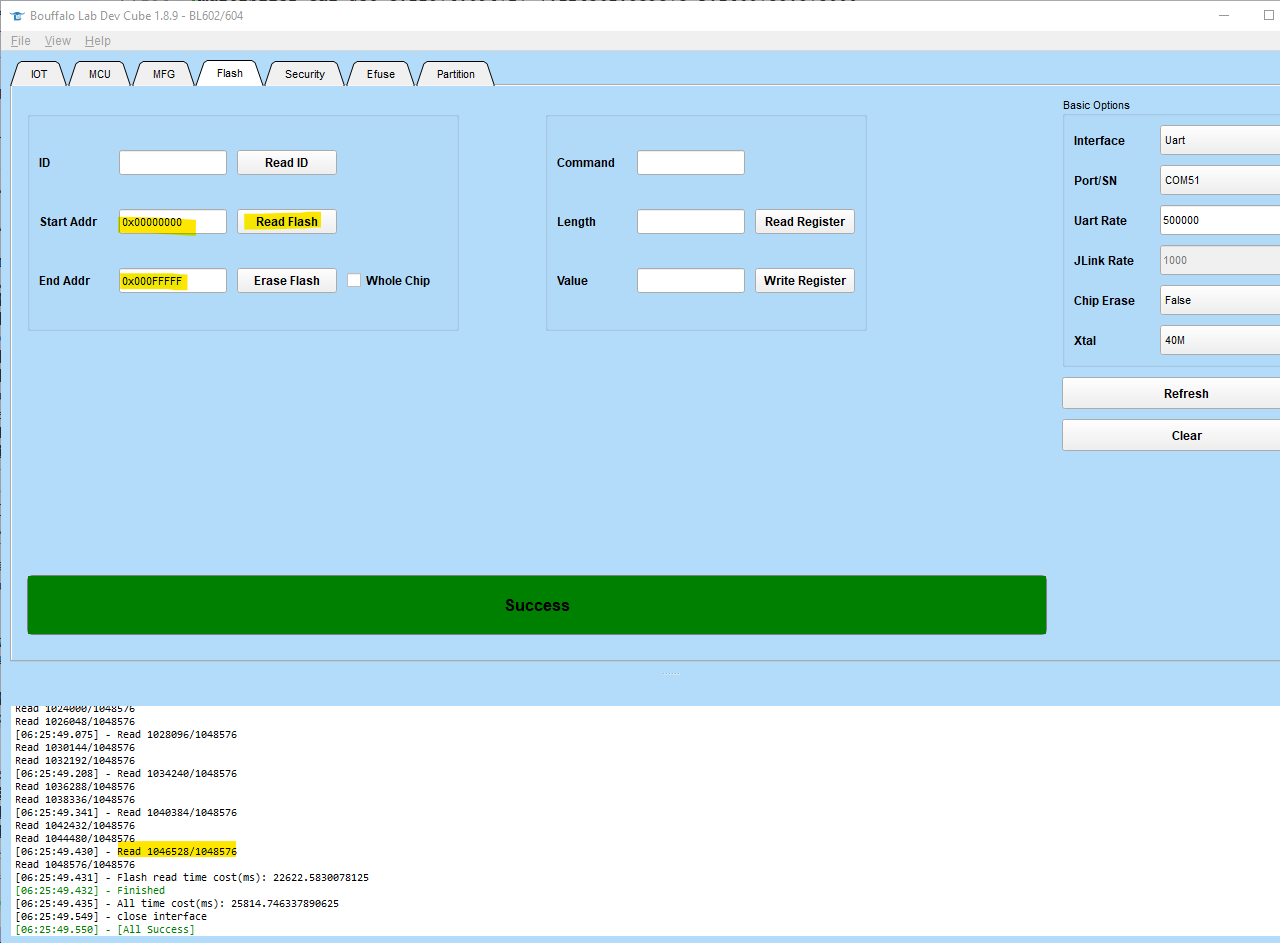The width and height of the screenshot is (1280, 943).
Task: Open the Chip Erase dropdown showing False
Action: coord(1220,300)
